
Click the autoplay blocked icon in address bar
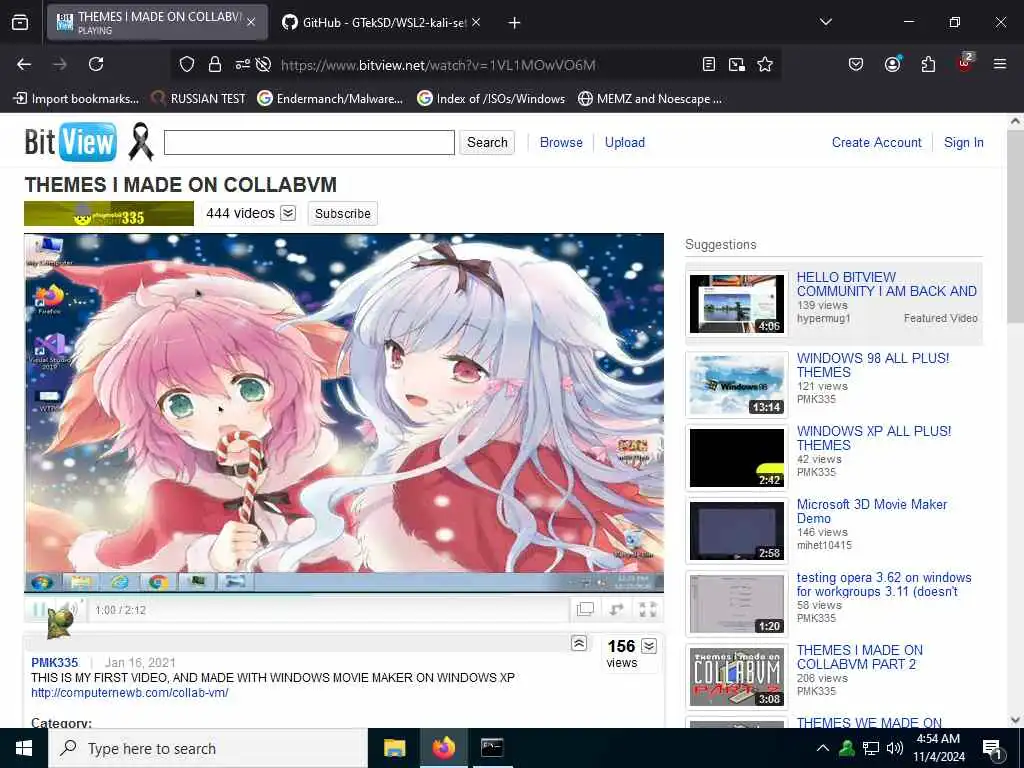click(263, 64)
